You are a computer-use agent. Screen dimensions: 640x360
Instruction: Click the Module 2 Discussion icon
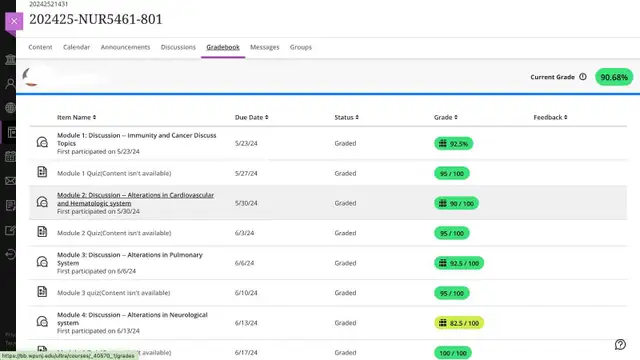click(42, 202)
